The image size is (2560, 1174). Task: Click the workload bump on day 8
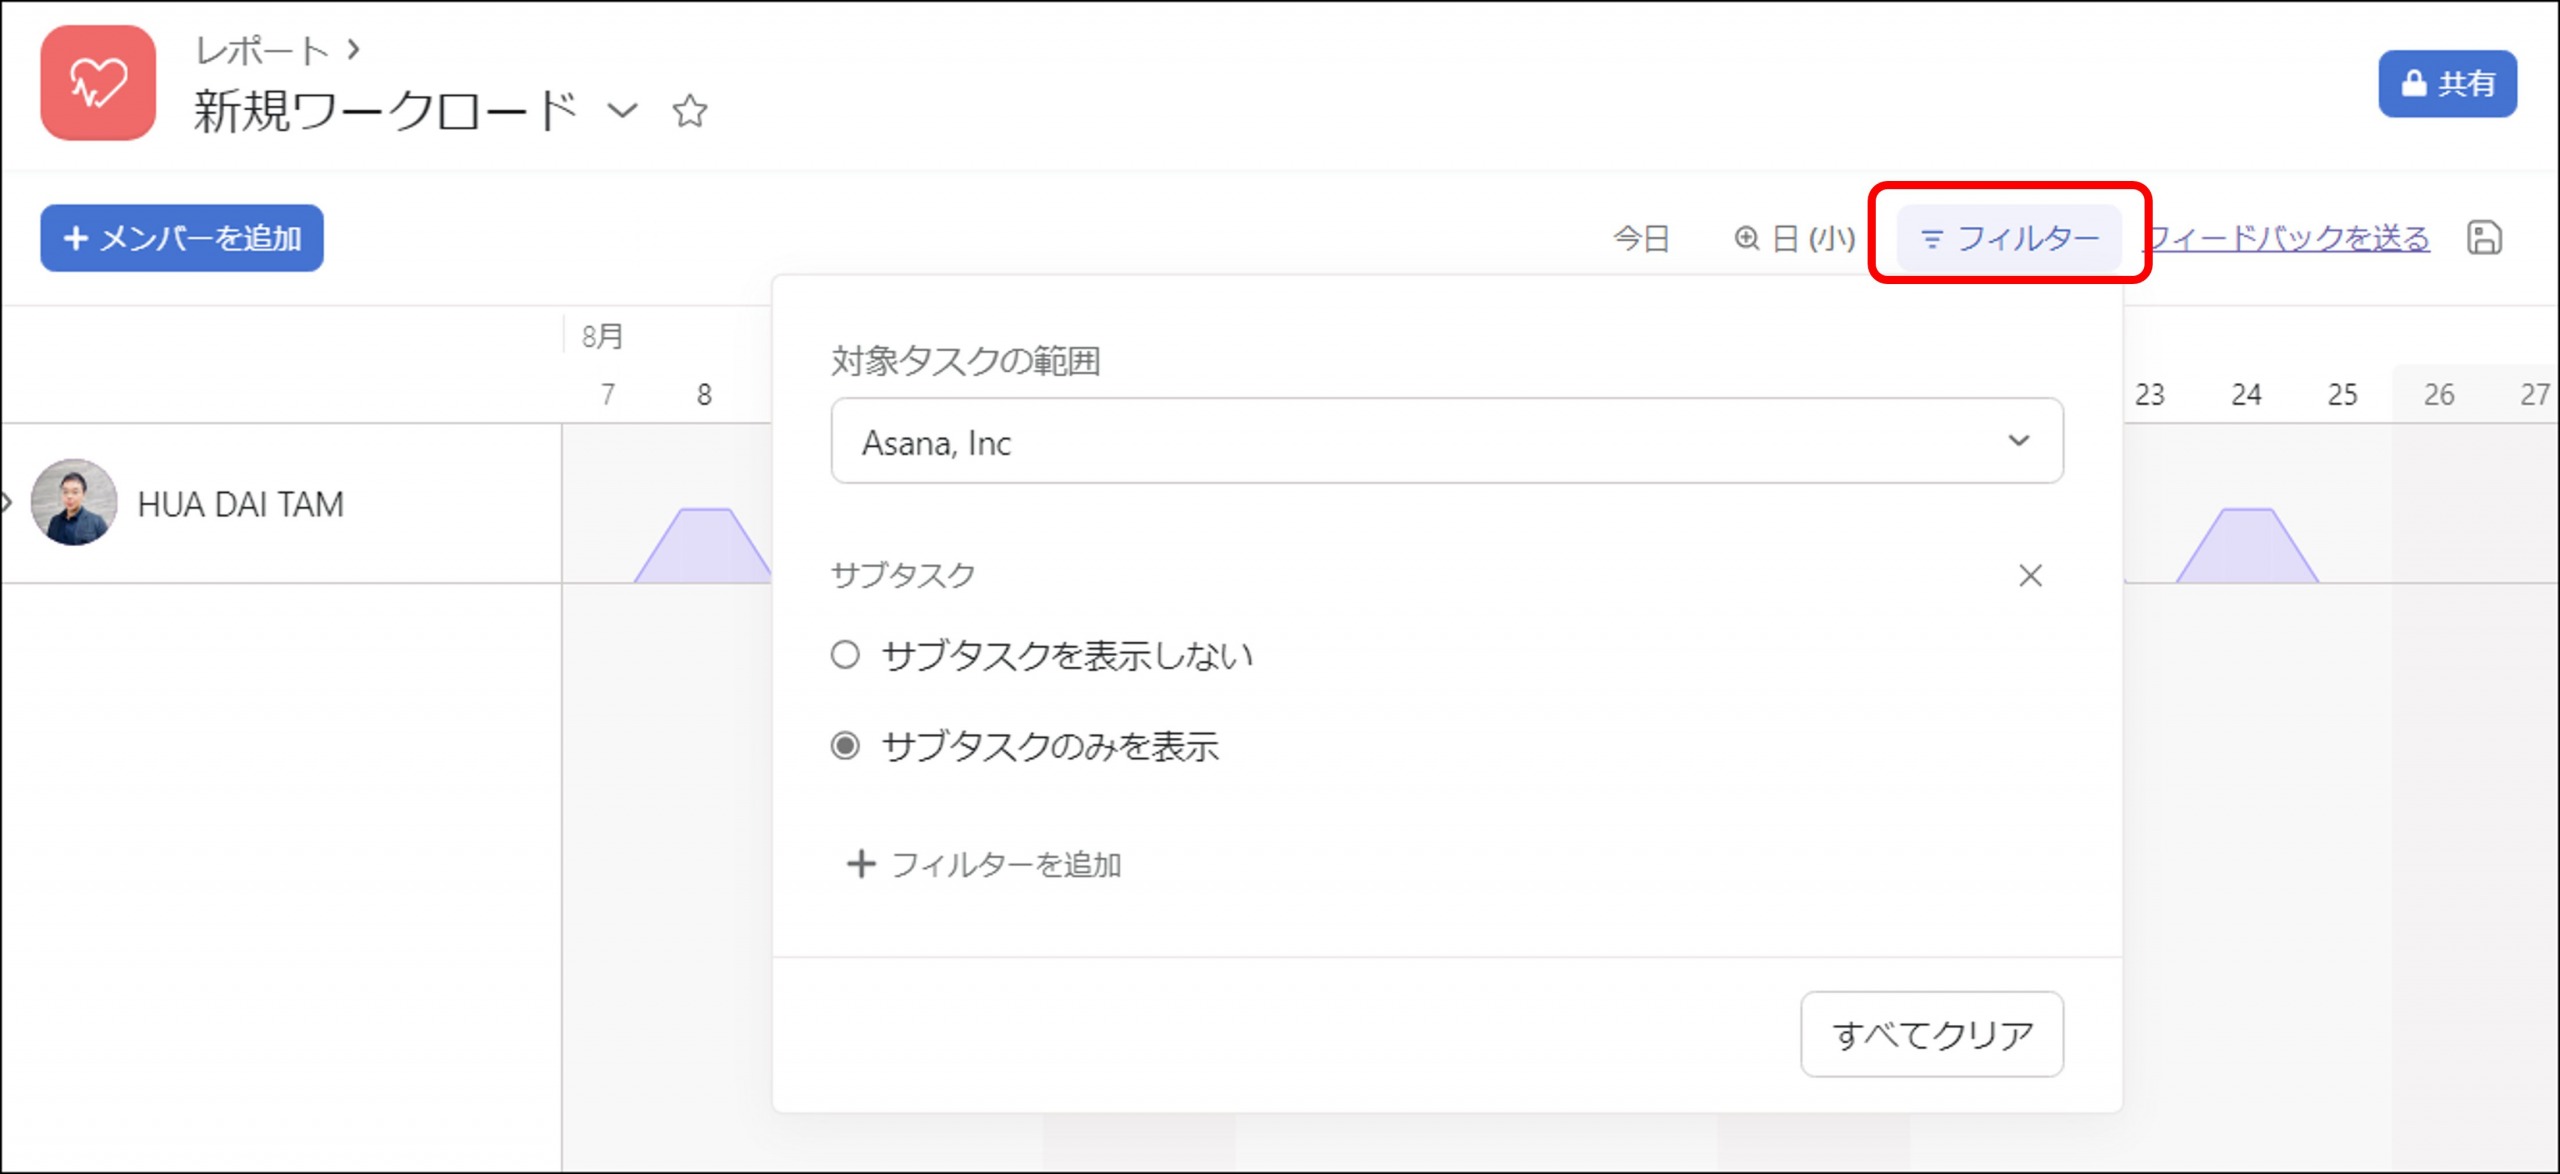(x=703, y=545)
